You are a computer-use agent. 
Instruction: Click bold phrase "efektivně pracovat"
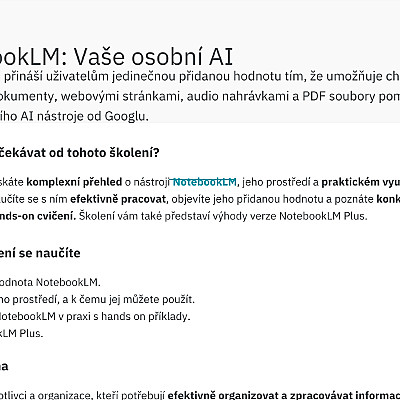(118, 199)
